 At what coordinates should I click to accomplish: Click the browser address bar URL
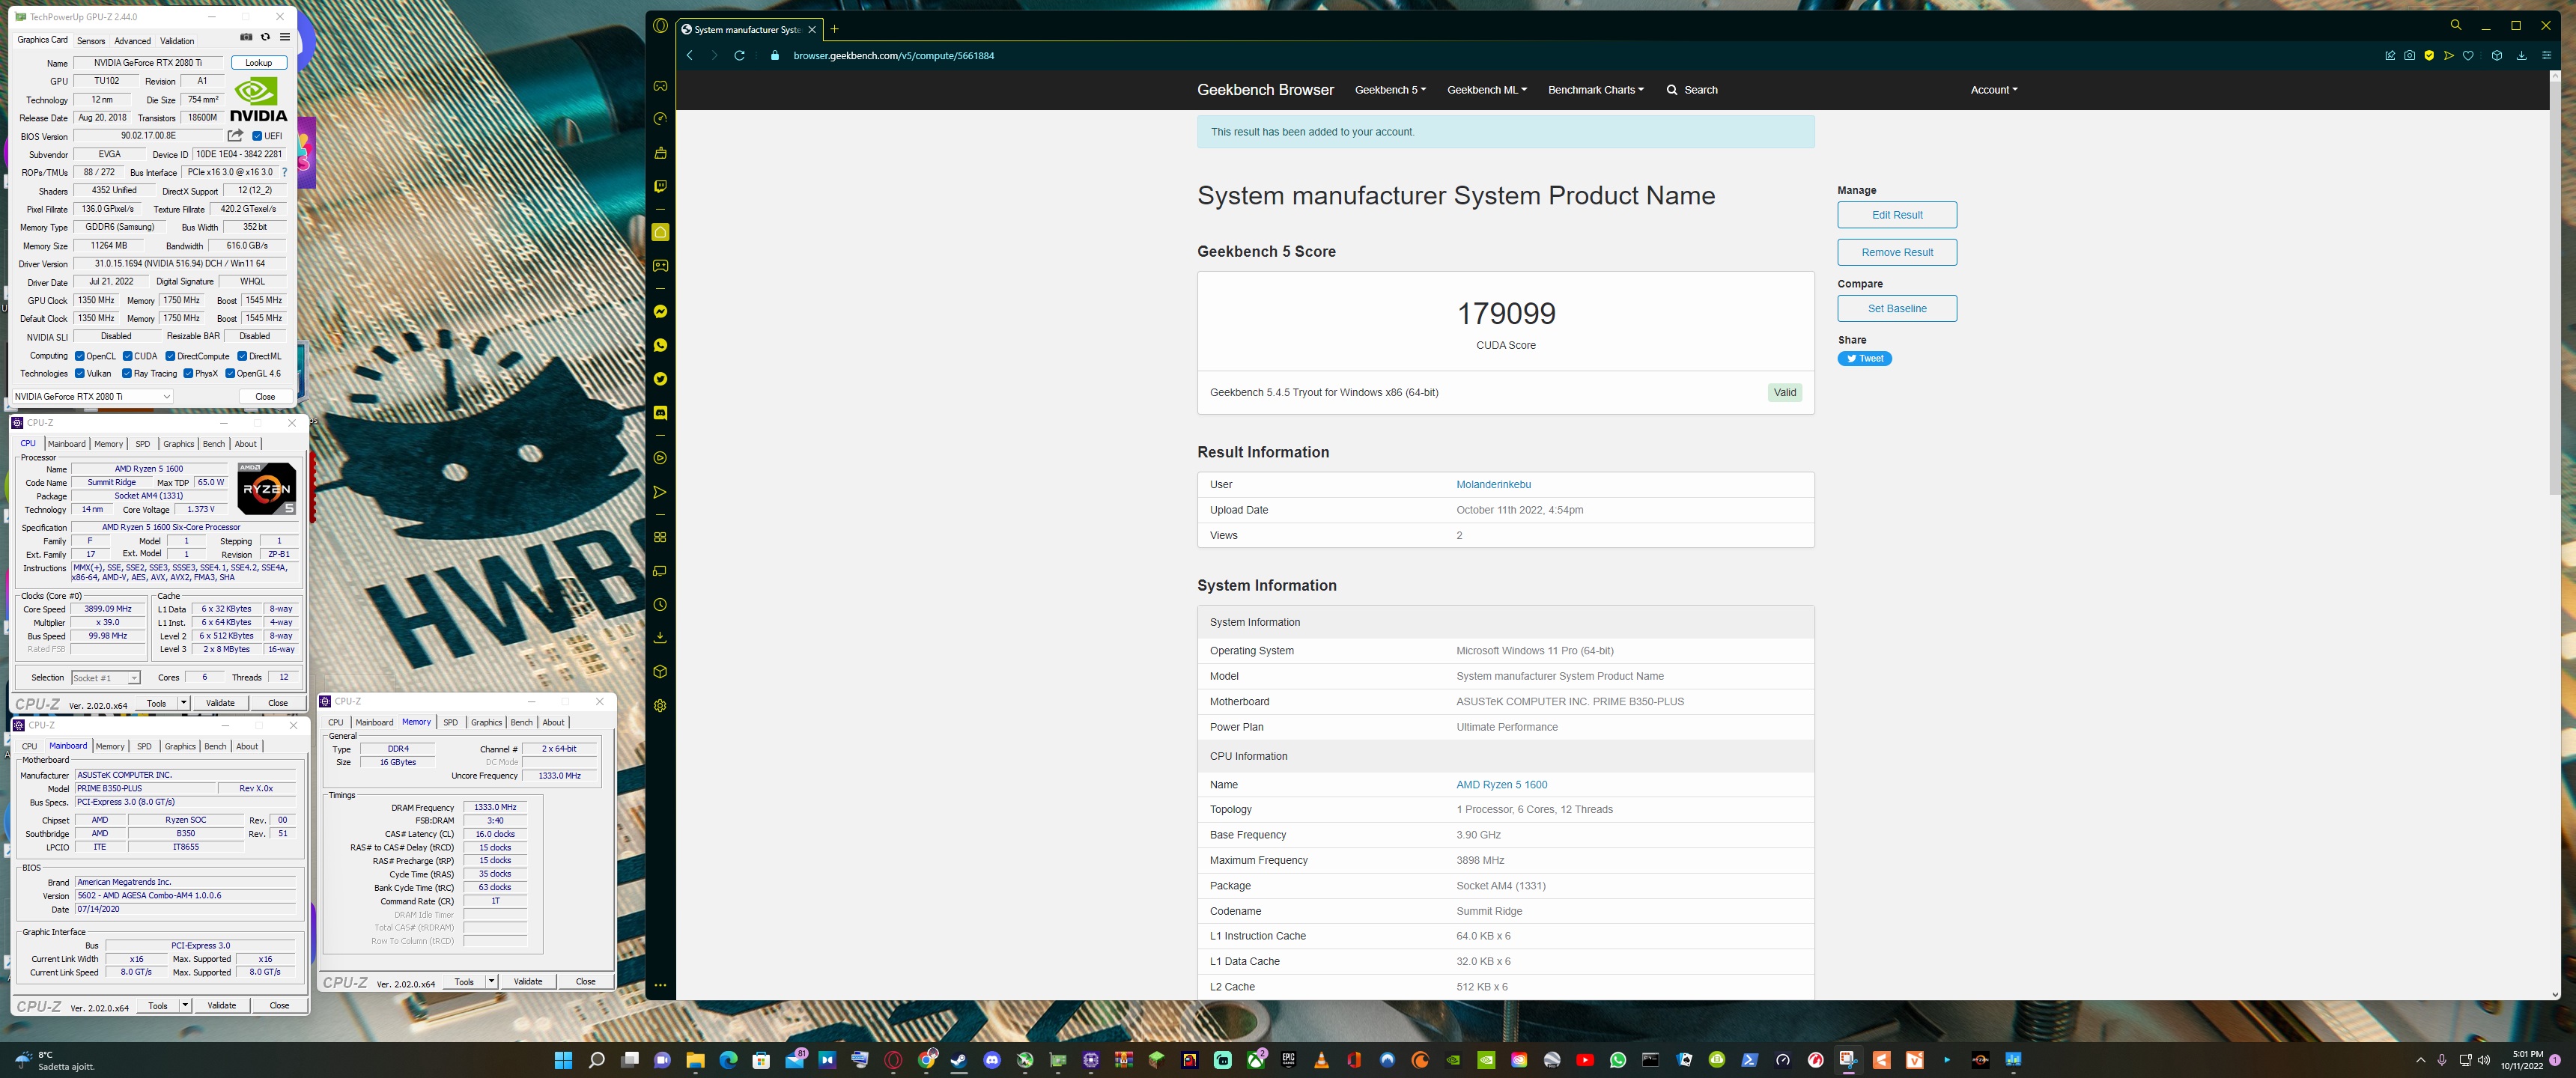(x=893, y=56)
